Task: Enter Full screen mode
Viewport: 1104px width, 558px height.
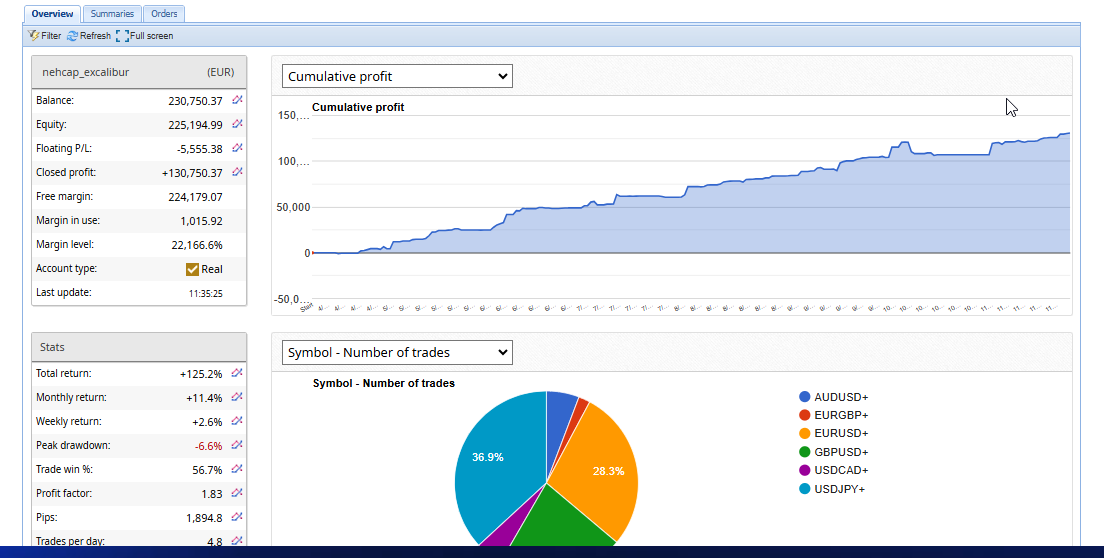Action: pos(144,36)
